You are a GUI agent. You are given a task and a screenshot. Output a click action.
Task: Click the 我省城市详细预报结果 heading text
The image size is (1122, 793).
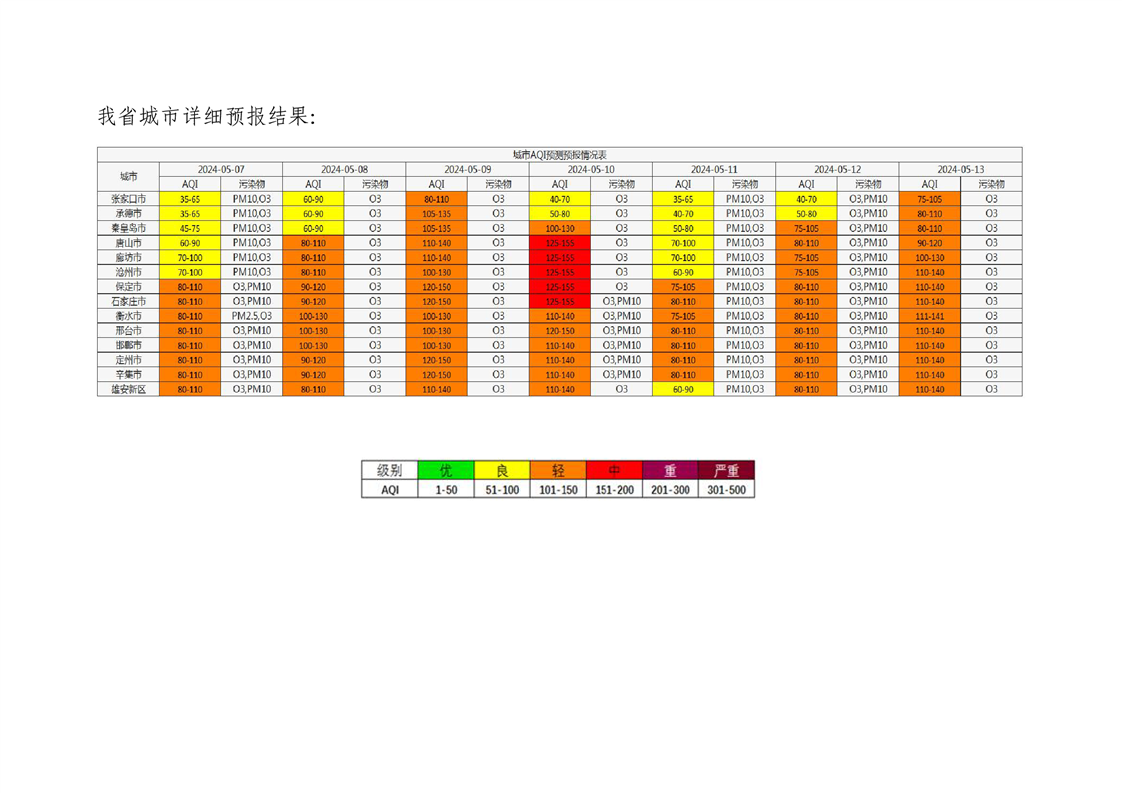(x=208, y=116)
